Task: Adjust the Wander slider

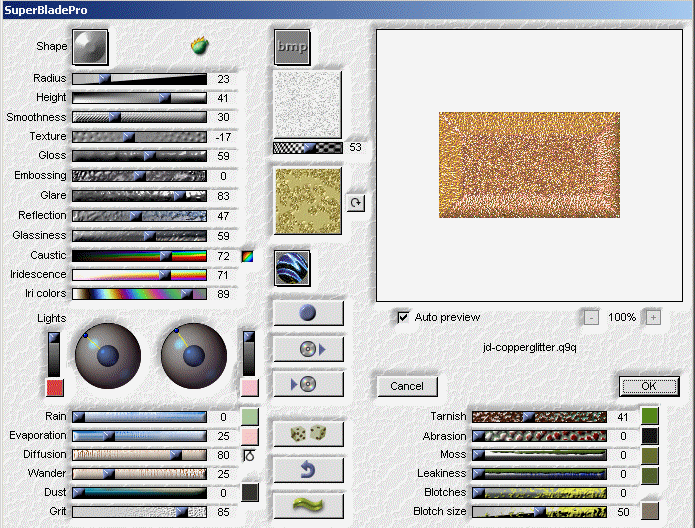Action: click(139, 474)
